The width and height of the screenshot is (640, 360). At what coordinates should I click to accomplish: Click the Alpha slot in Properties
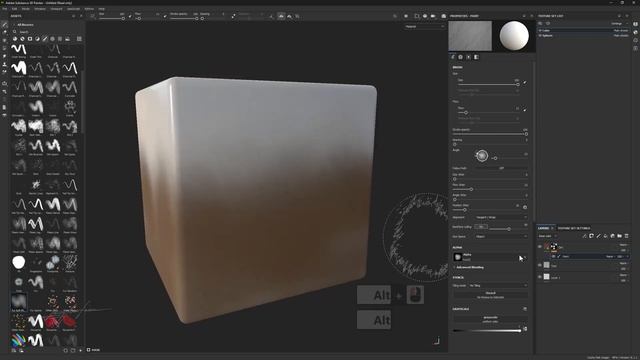(x=490, y=257)
